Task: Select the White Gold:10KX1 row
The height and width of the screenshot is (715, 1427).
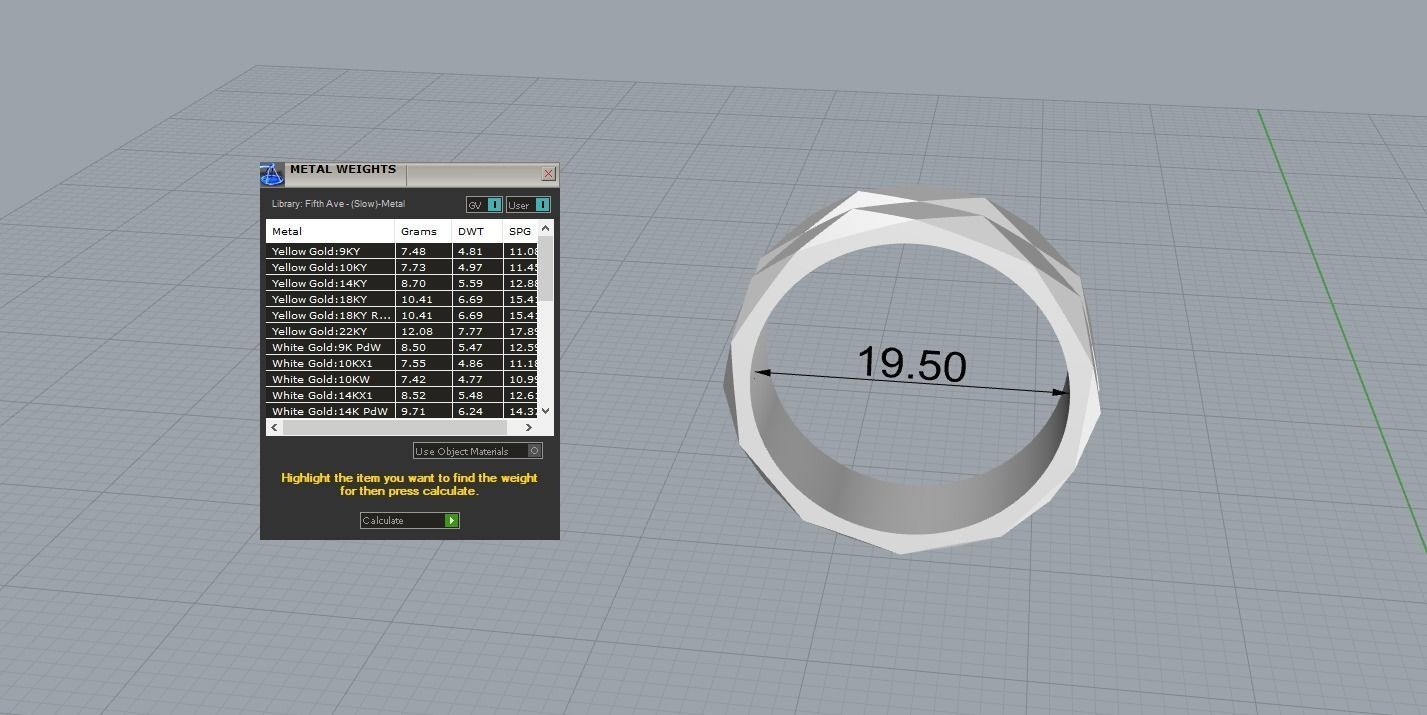Action: point(402,363)
